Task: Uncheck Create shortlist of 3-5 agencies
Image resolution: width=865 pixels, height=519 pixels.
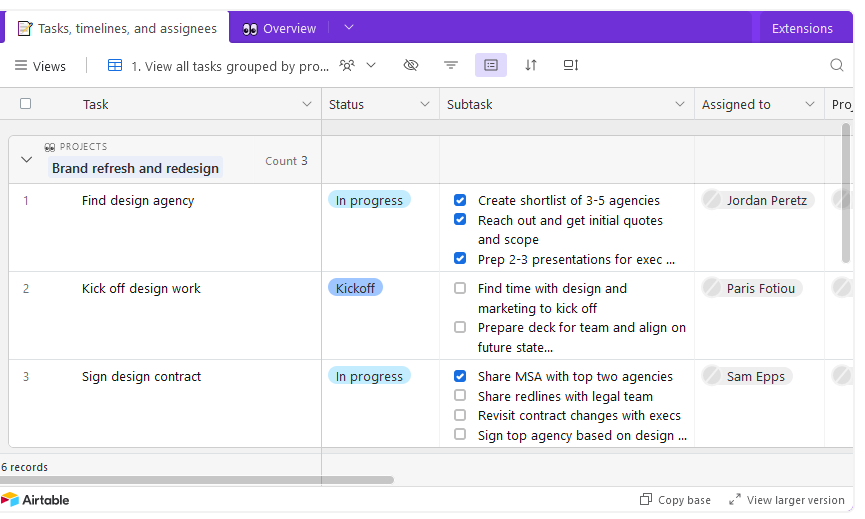Action: coord(460,200)
